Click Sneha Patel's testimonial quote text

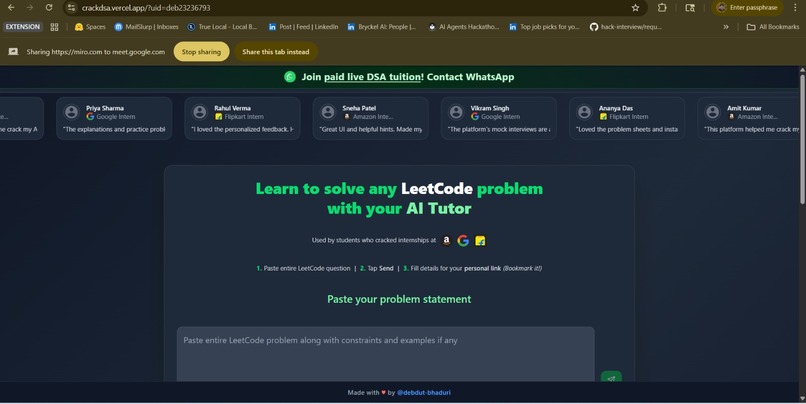pos(371,130)
